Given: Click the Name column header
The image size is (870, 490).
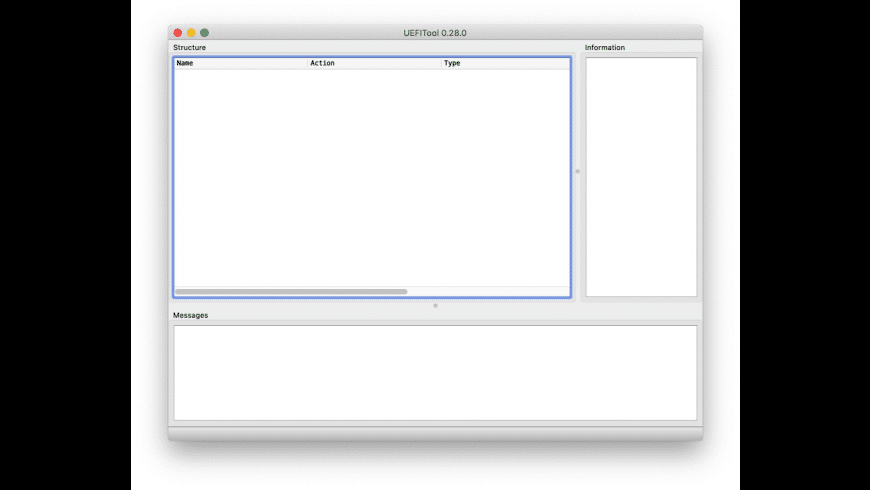Looking at the screenshot, I should [x=241, y=63].
